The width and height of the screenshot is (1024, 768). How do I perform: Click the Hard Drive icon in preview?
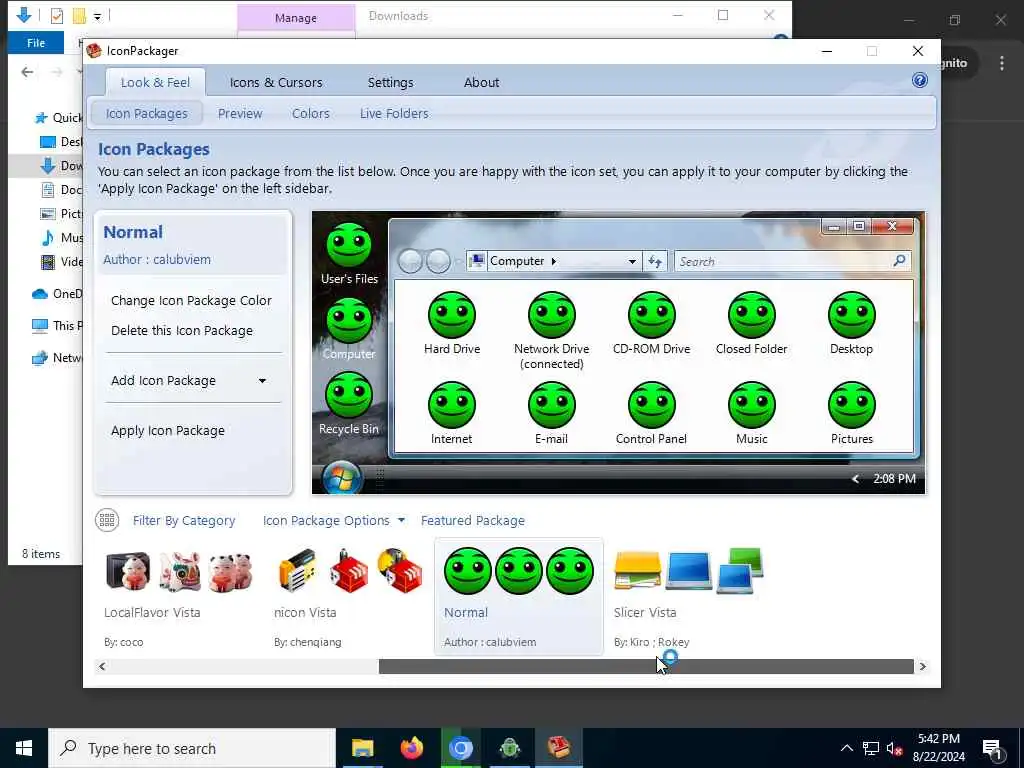[452, 315]
